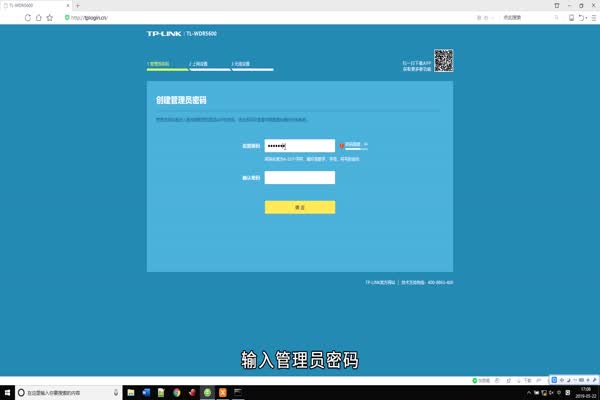The image size is (600, 400).
Task: Click the browser search box at top right
Action: [x=530, y=18]
